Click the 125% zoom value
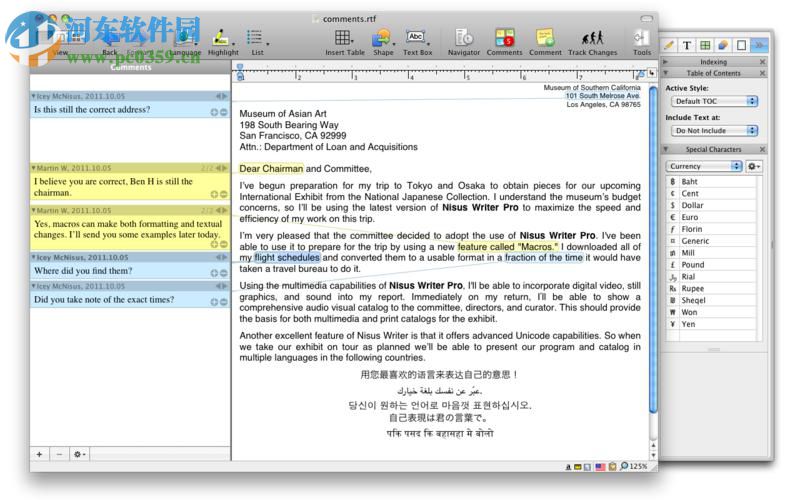This screenshot has width=800, height=500. pos(638,466)
